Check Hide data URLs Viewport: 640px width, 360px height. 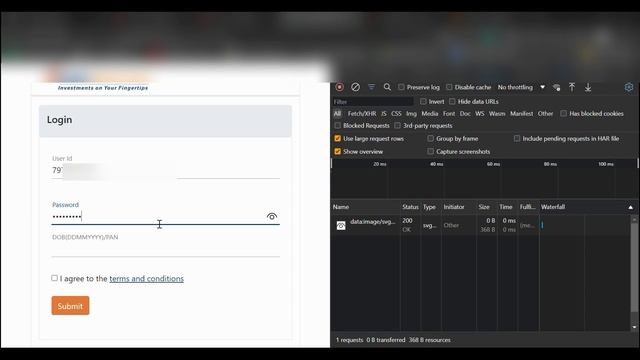452,101
